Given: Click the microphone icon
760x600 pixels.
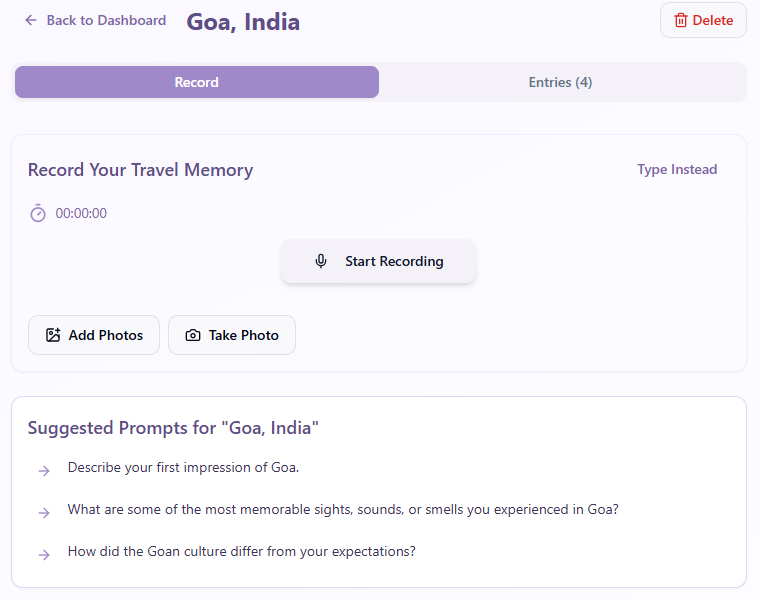Looking at the screenshot, I should (x=321, y=261).
